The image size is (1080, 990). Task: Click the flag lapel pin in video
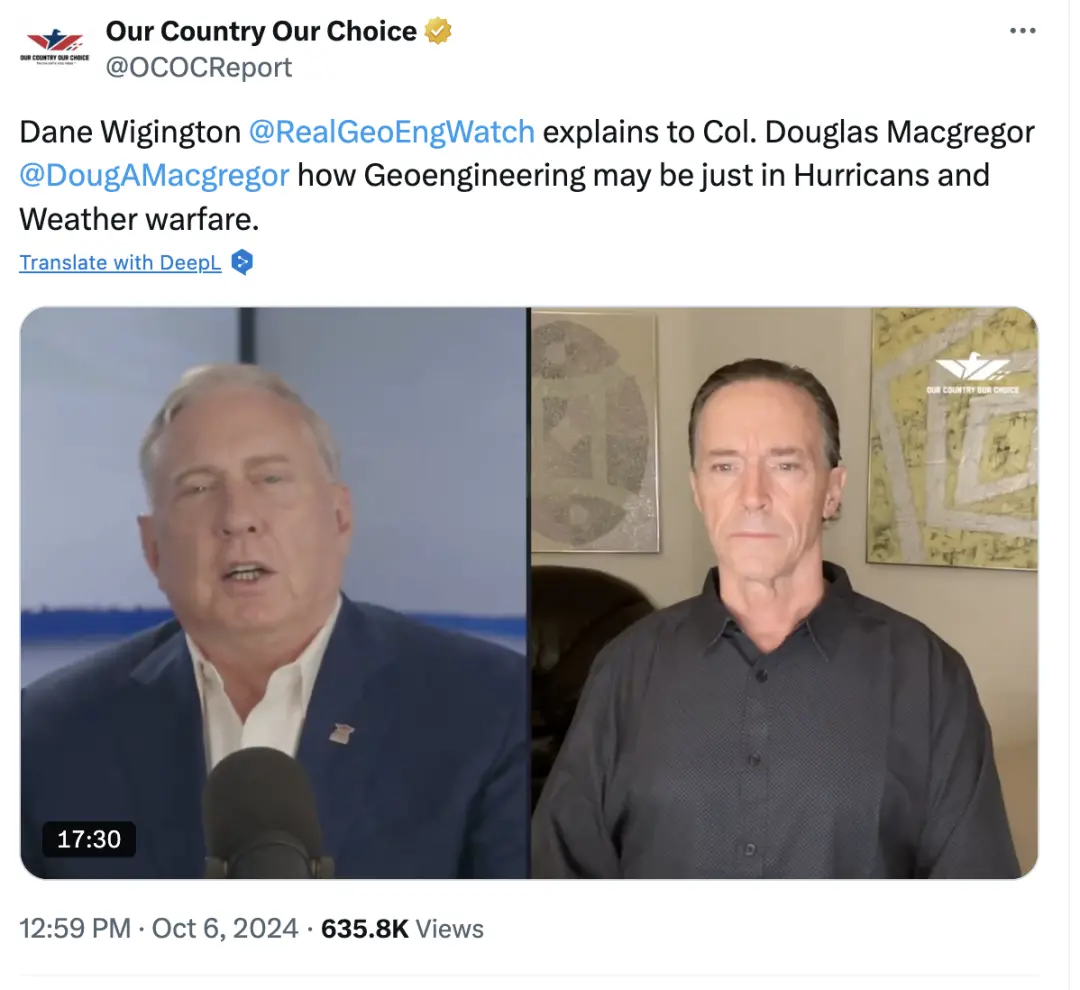click(341, 732)
